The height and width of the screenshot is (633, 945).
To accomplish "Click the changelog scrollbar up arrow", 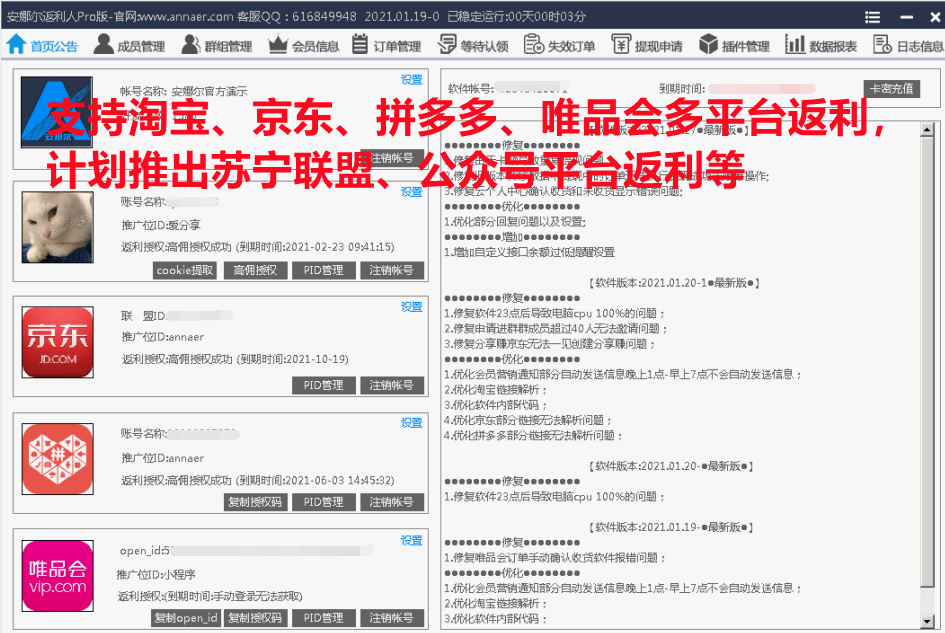I will [927, 129].
